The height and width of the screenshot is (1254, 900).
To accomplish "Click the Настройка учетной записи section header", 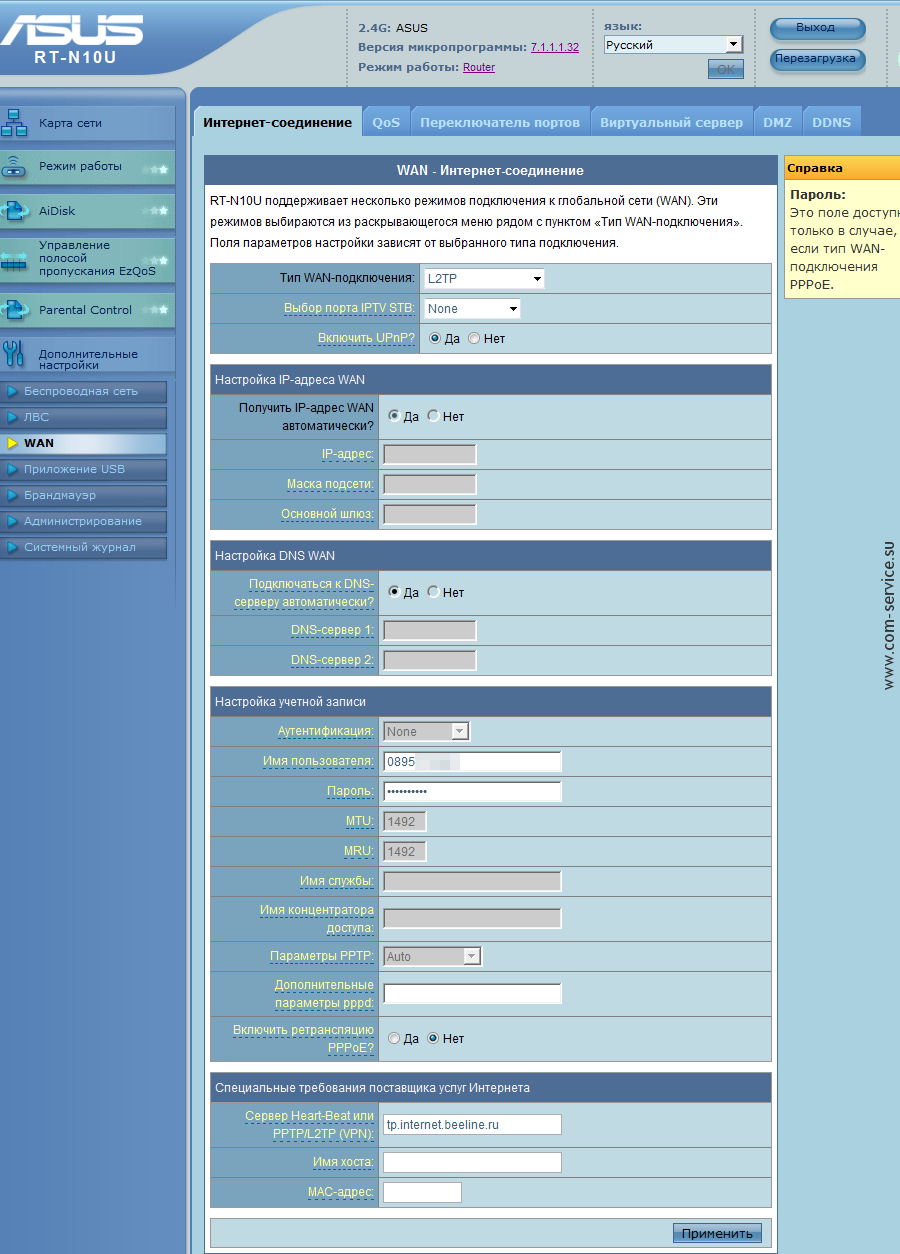I will [x=490, y=701].
